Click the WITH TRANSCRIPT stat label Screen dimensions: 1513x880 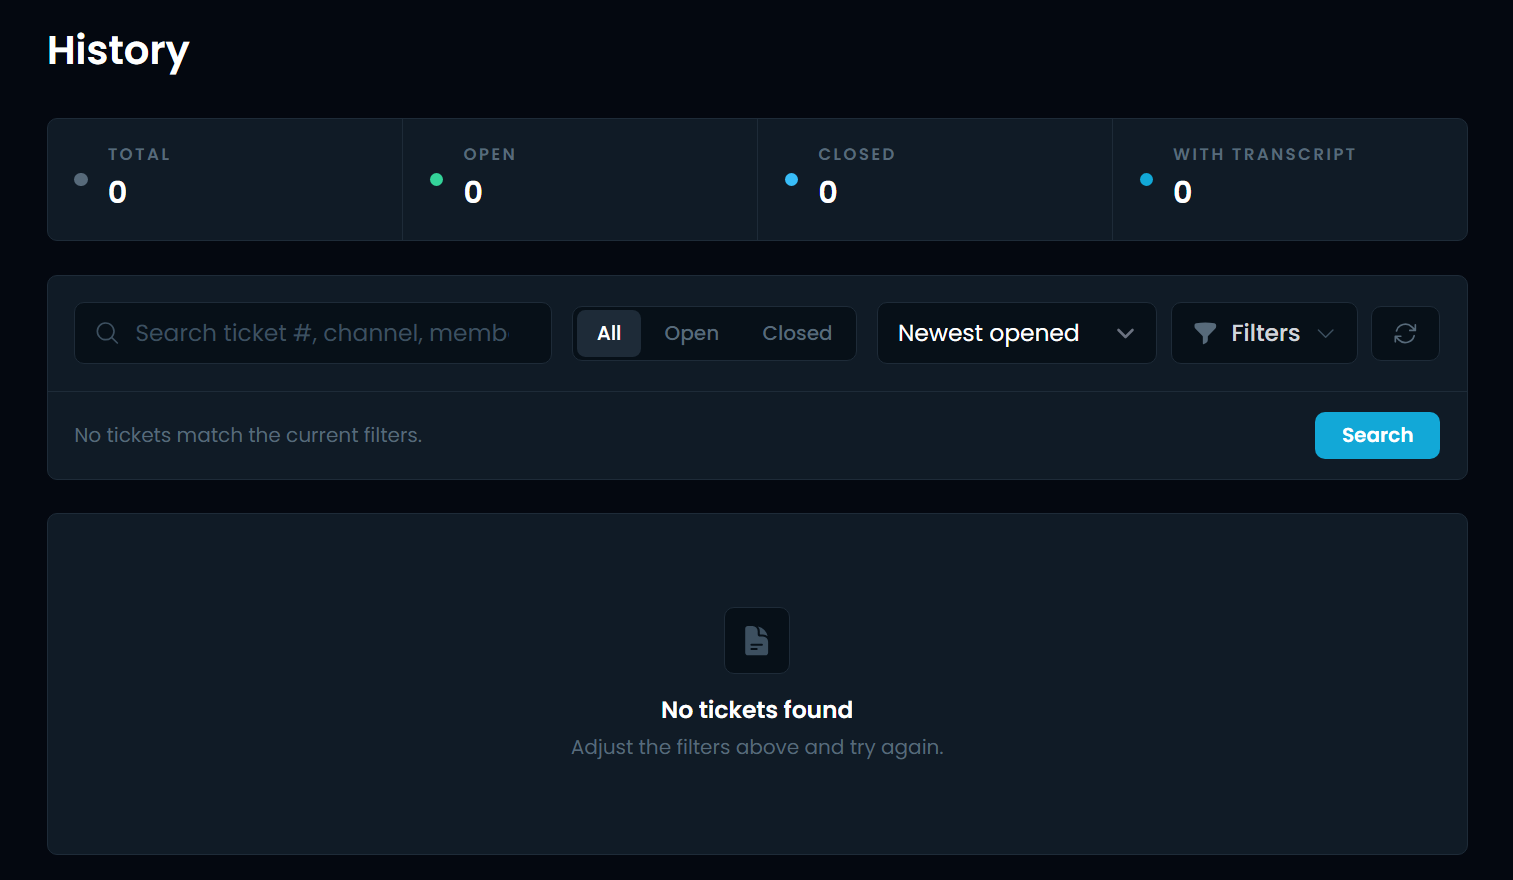[x=1264, y=154]
